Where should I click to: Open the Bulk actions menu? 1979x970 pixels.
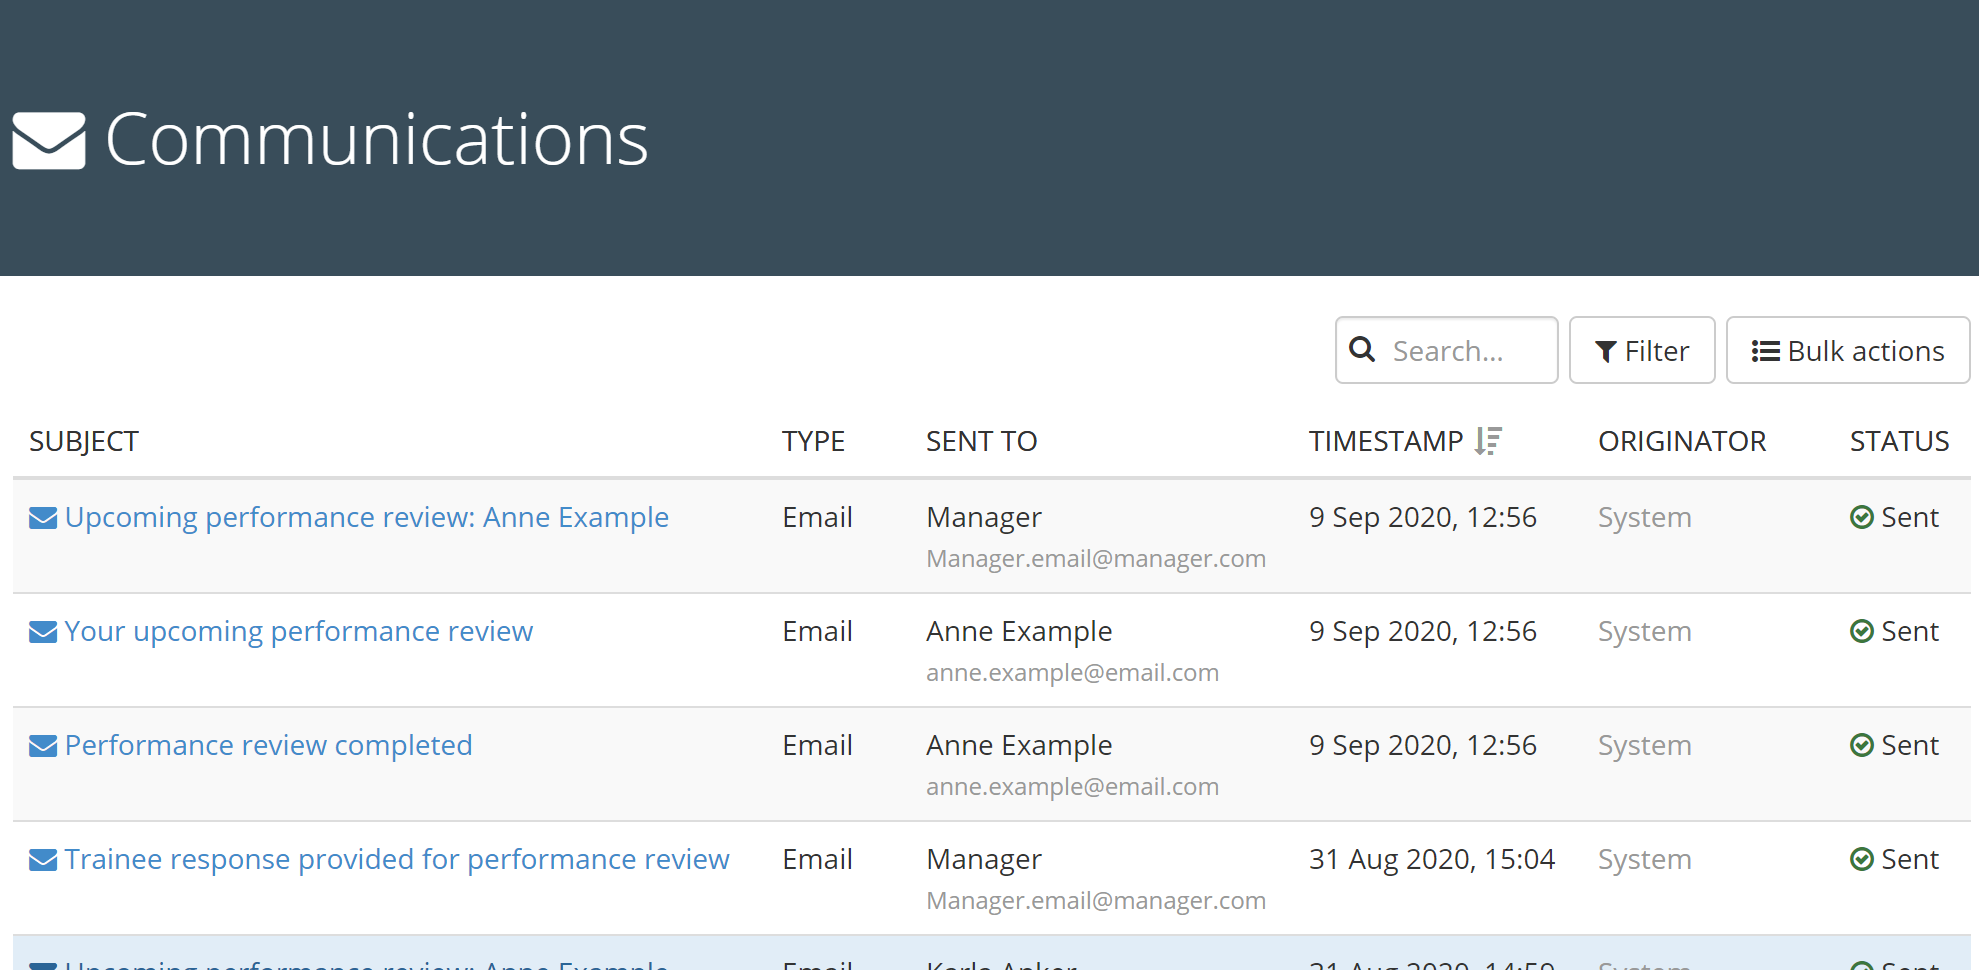point(1847,351)
